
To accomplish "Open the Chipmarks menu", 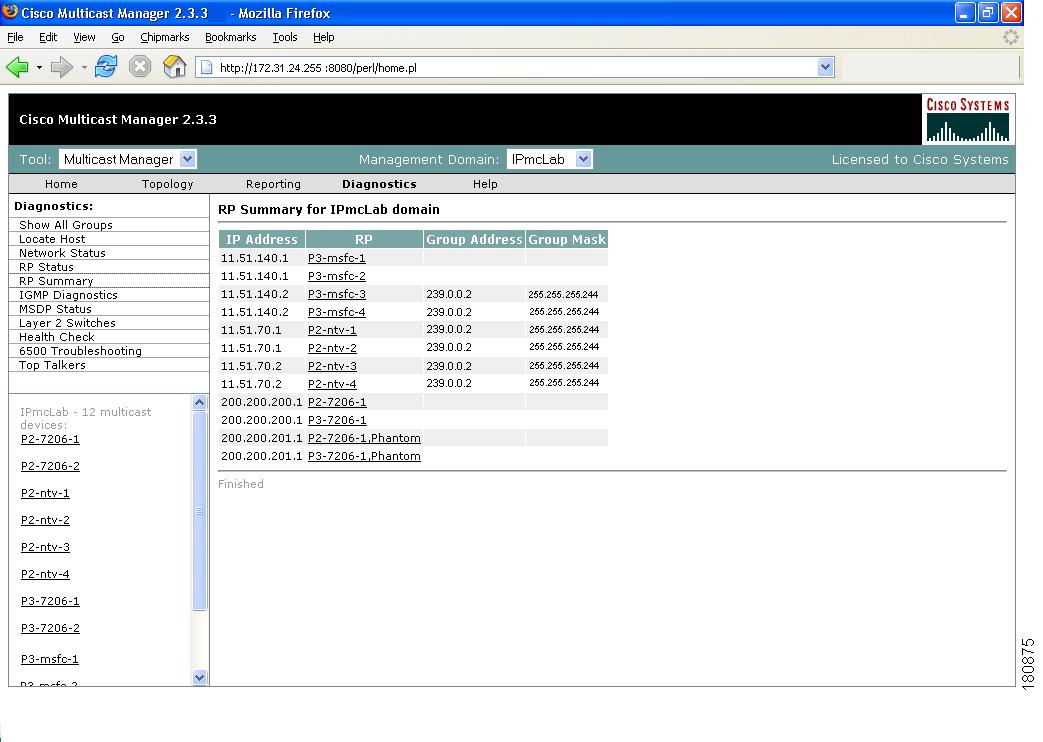I will pyautogui.click(x=165, y=37).
